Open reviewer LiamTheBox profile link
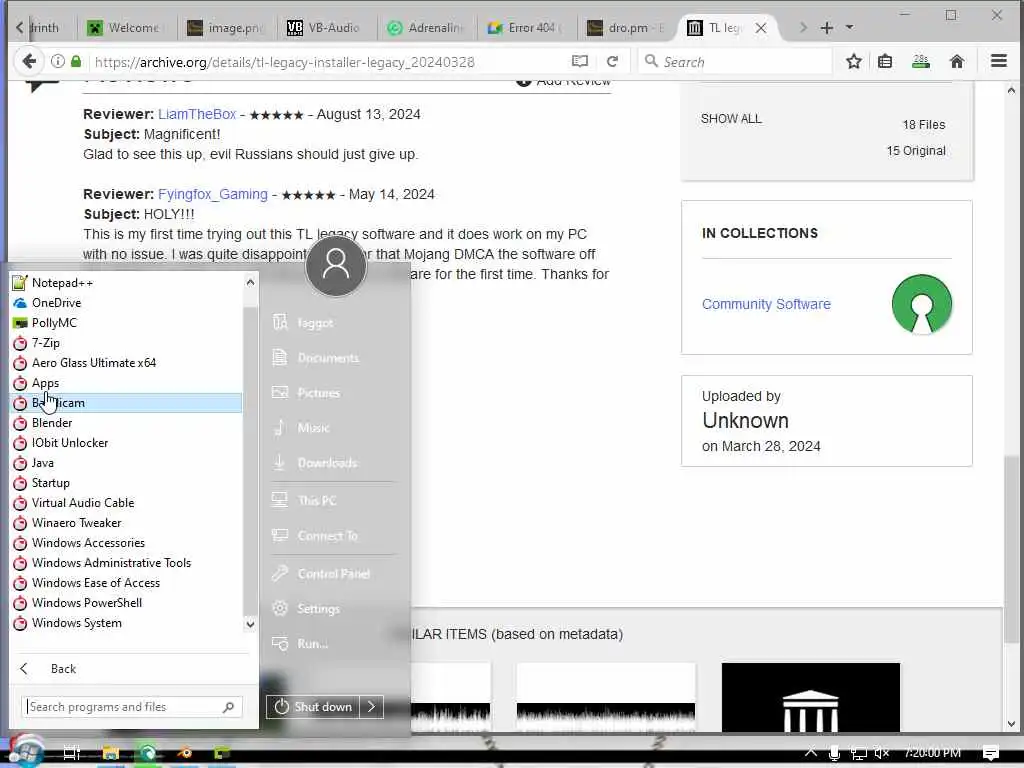 point(197,114)
